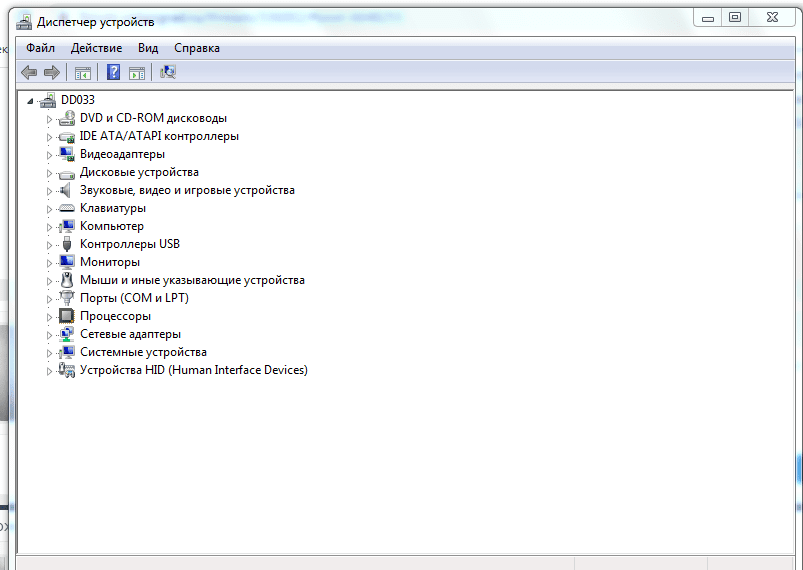Click the Forward arrow toolbar icon
Screen dimensions: 803x570
[x=52, y=72]
